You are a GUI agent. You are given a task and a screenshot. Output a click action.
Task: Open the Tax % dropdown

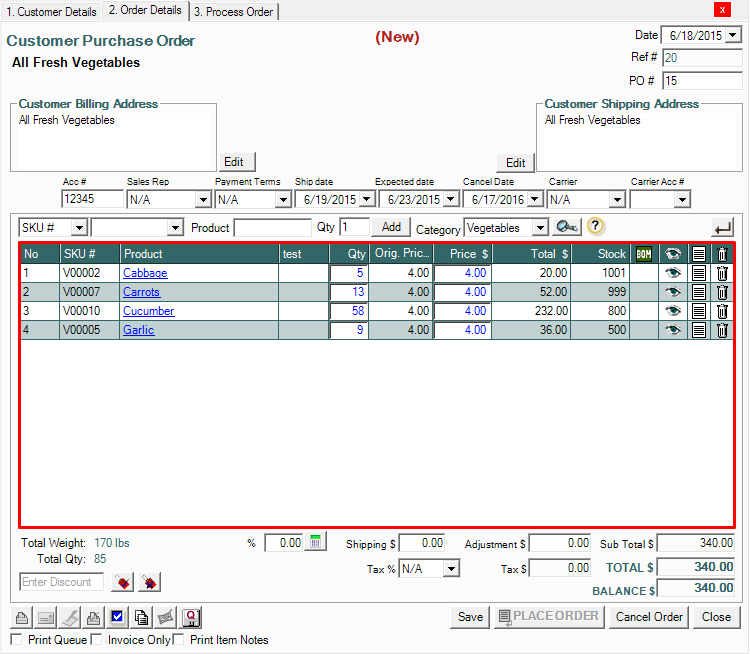coord(451,568)
